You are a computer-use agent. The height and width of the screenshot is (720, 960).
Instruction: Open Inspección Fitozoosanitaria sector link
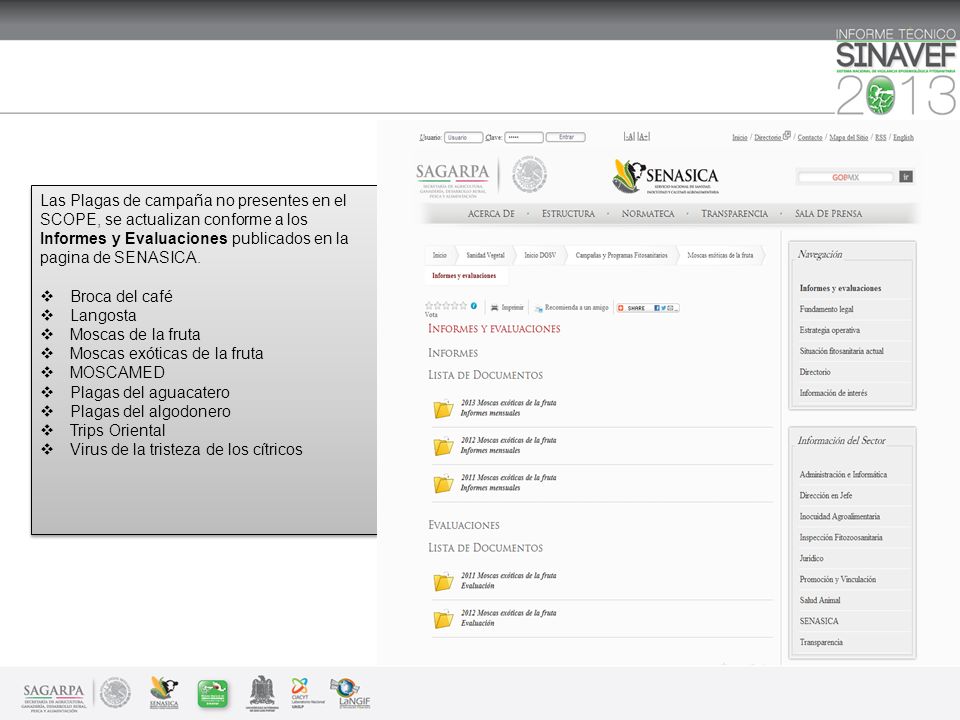[x=841, y=537]
